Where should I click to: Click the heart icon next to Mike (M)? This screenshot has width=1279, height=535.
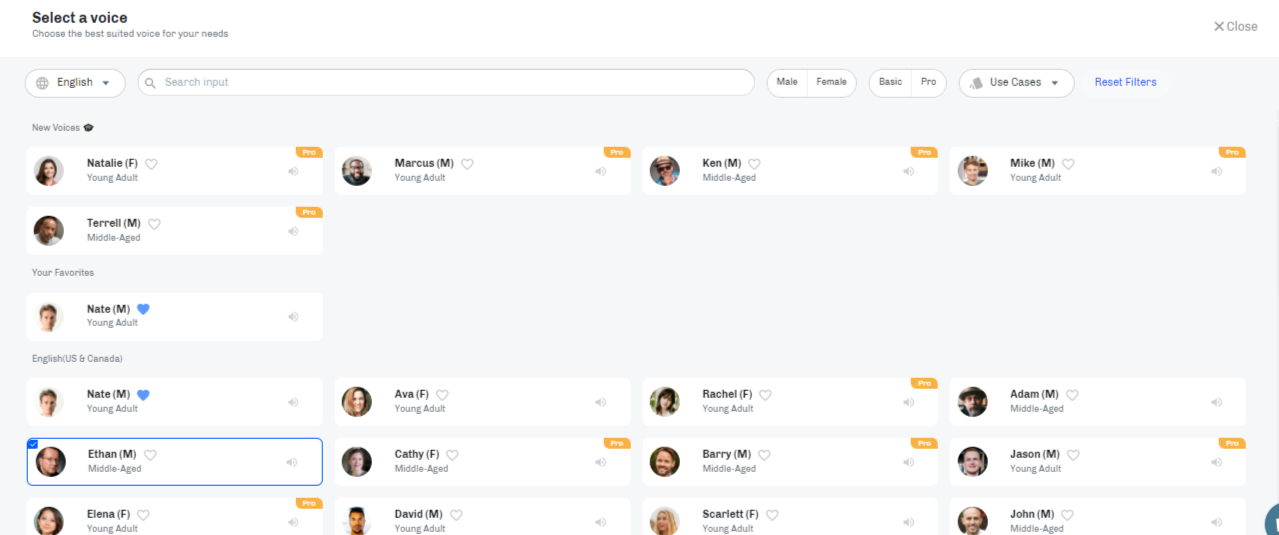(x=1068, y=164)
